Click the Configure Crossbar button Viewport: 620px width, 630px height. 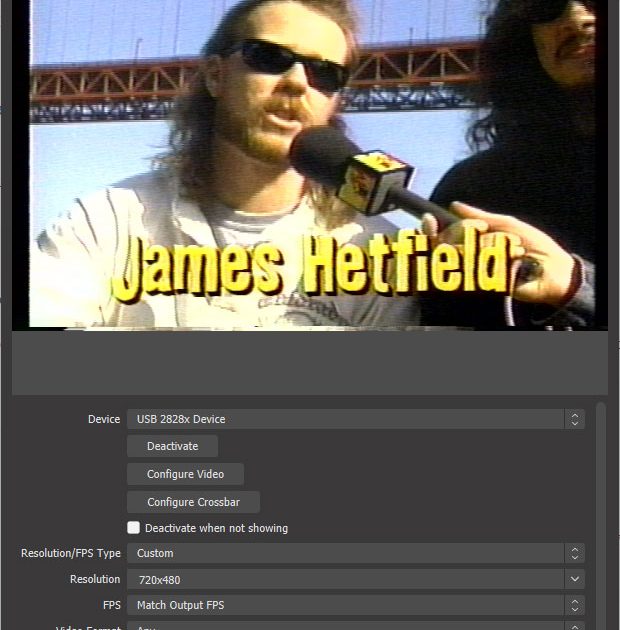click(193, 502)
